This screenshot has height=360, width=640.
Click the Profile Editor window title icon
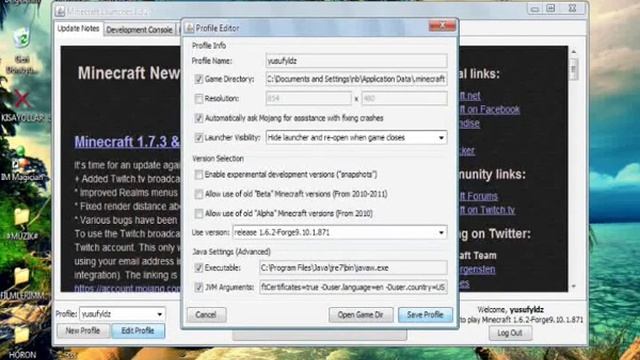click(x=189, y=28)
